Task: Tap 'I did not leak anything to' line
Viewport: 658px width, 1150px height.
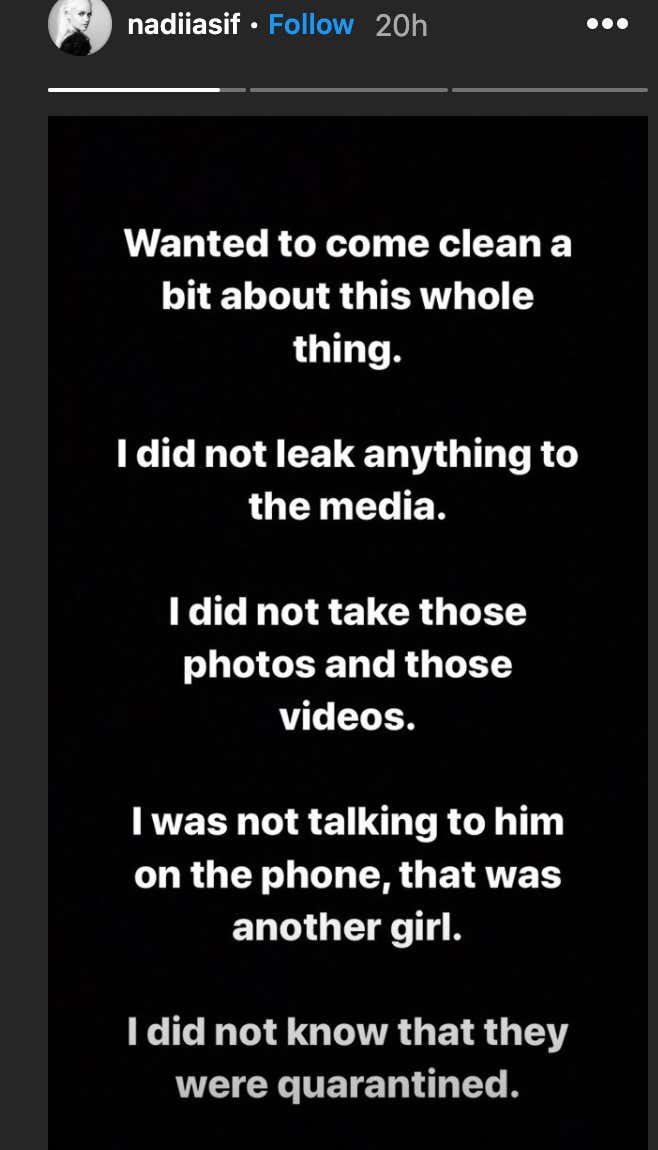Action: (348, 455)
